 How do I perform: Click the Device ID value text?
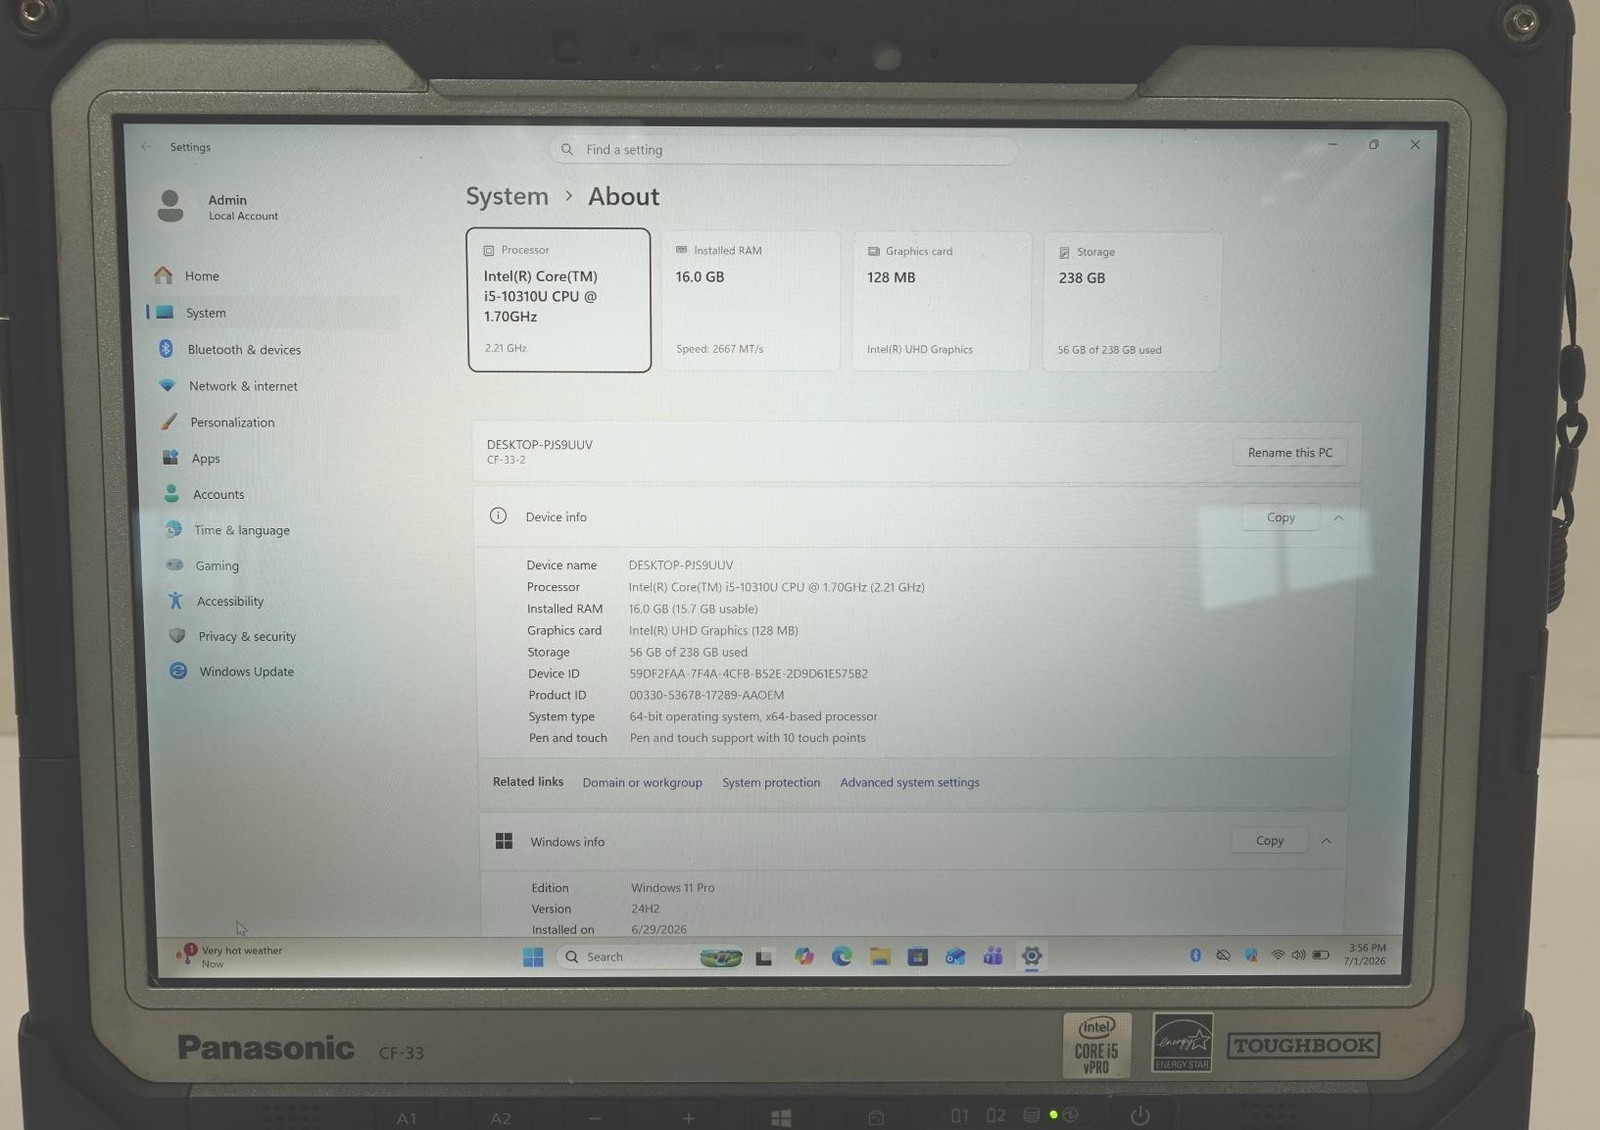tap(748, 674)
